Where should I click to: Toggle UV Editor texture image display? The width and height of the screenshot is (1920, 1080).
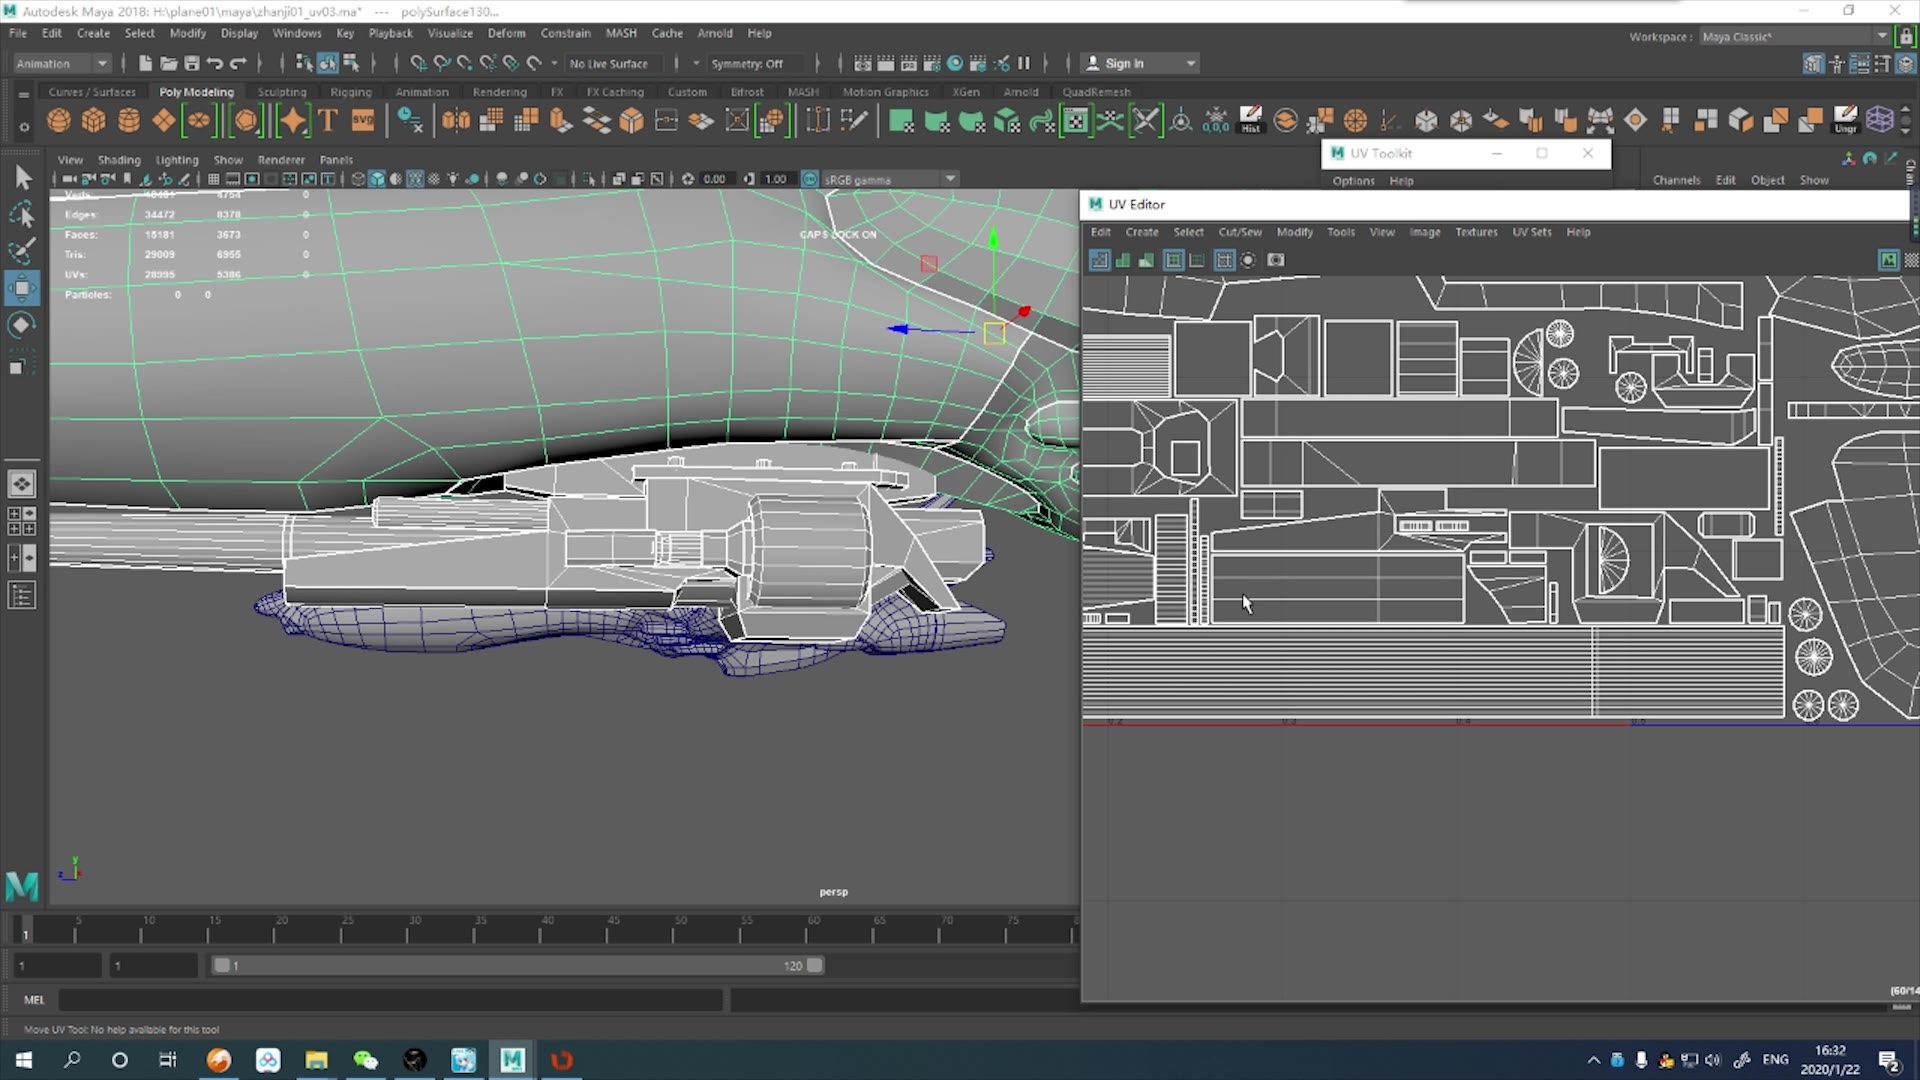point(1888,260)
